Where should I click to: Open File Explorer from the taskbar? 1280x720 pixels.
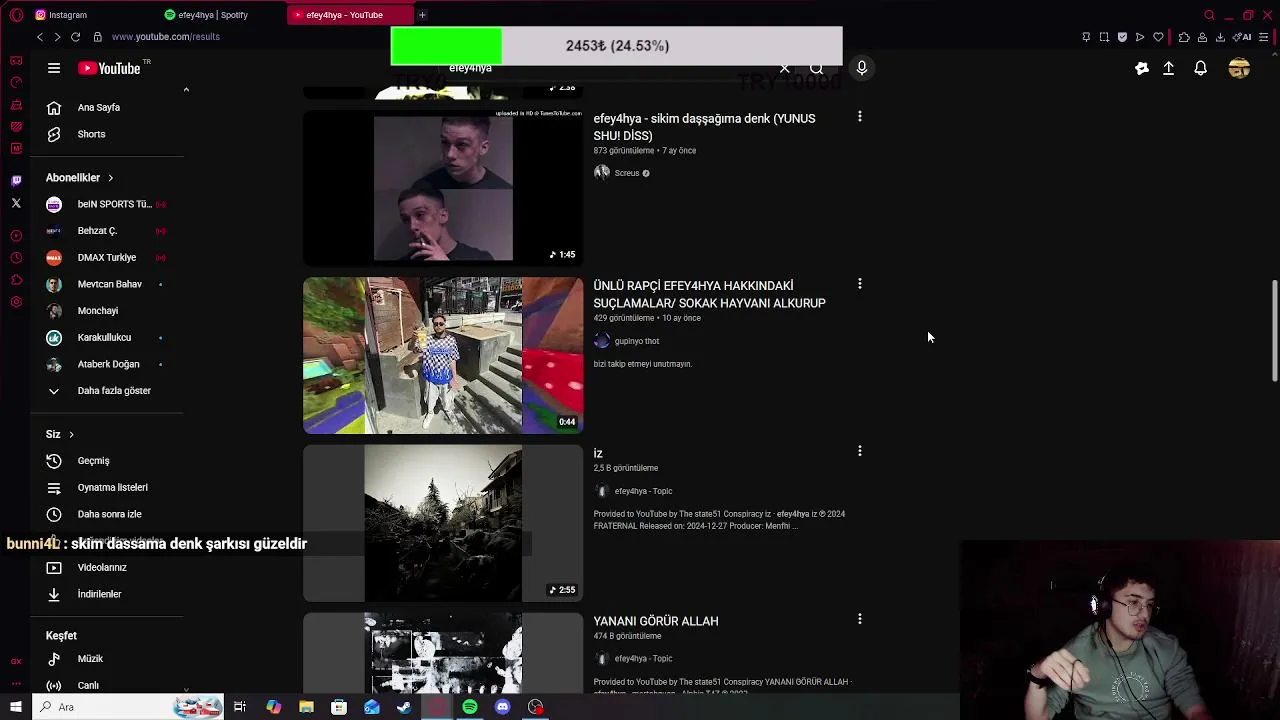pyautogui.click(x=306, y=707)
